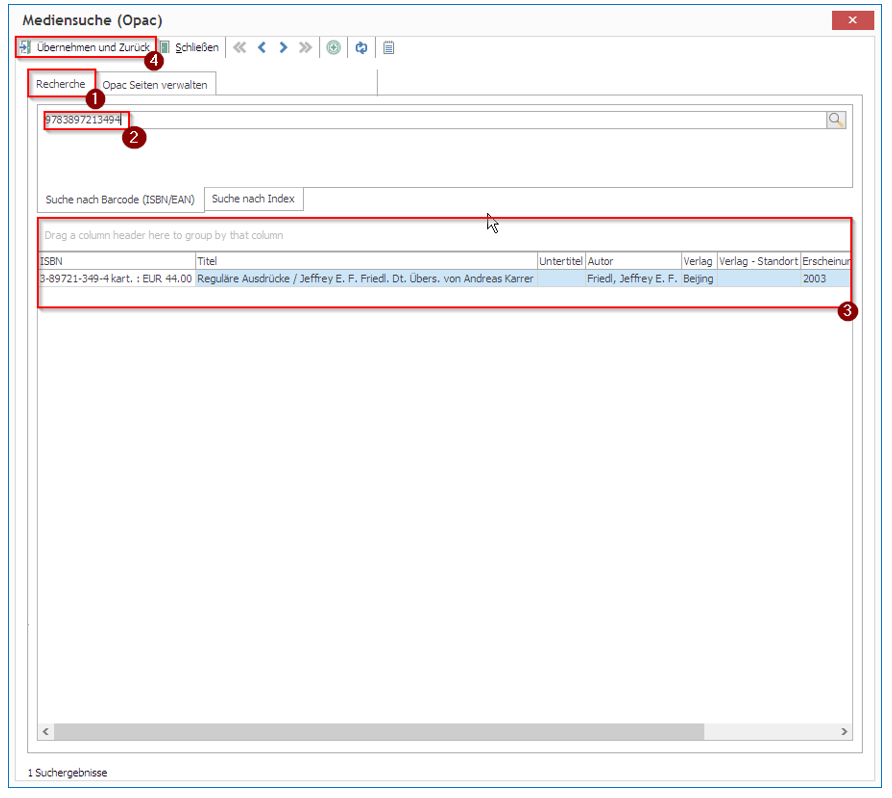Select the Suche nach Barcode (ISBN/EAN) tab
The width and height of the screenshot is (892, 798).
pyautogui.click(x=120, y=200)
